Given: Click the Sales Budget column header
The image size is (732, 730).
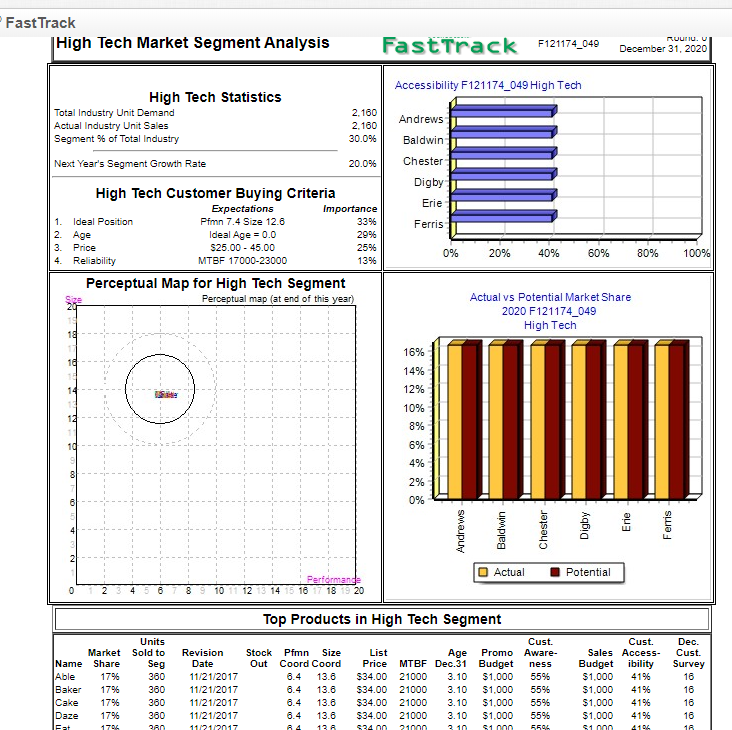Looking at the screenshot, I should (x=596, y=658).
